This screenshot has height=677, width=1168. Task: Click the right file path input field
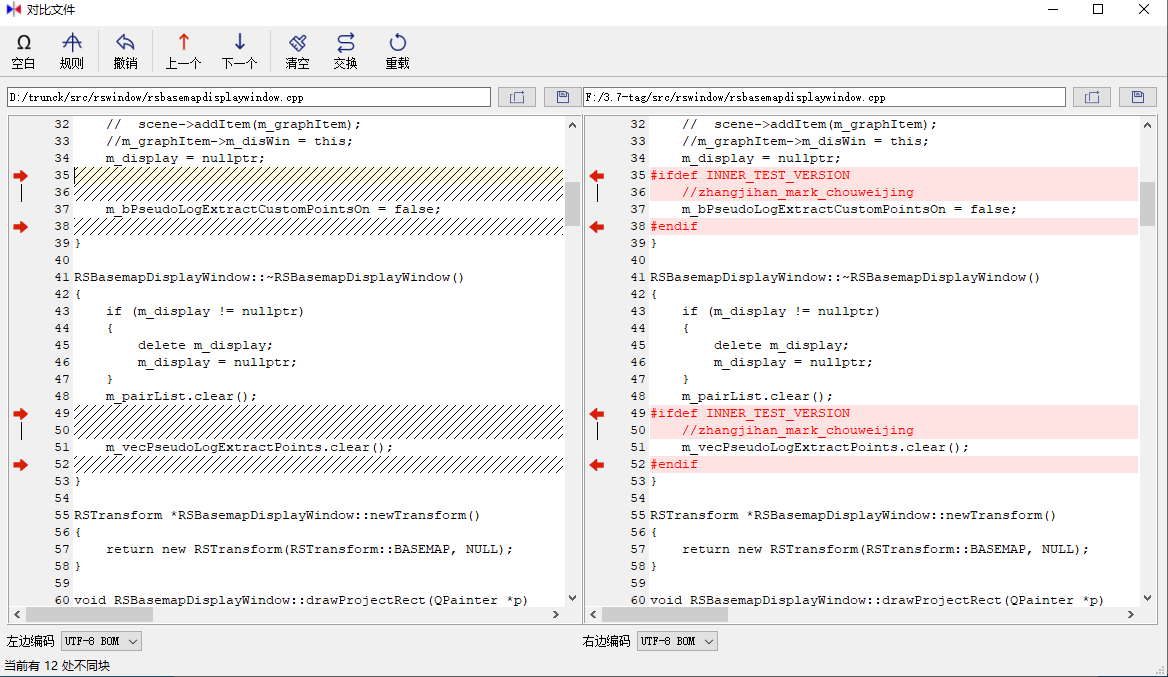coord(824,97)
